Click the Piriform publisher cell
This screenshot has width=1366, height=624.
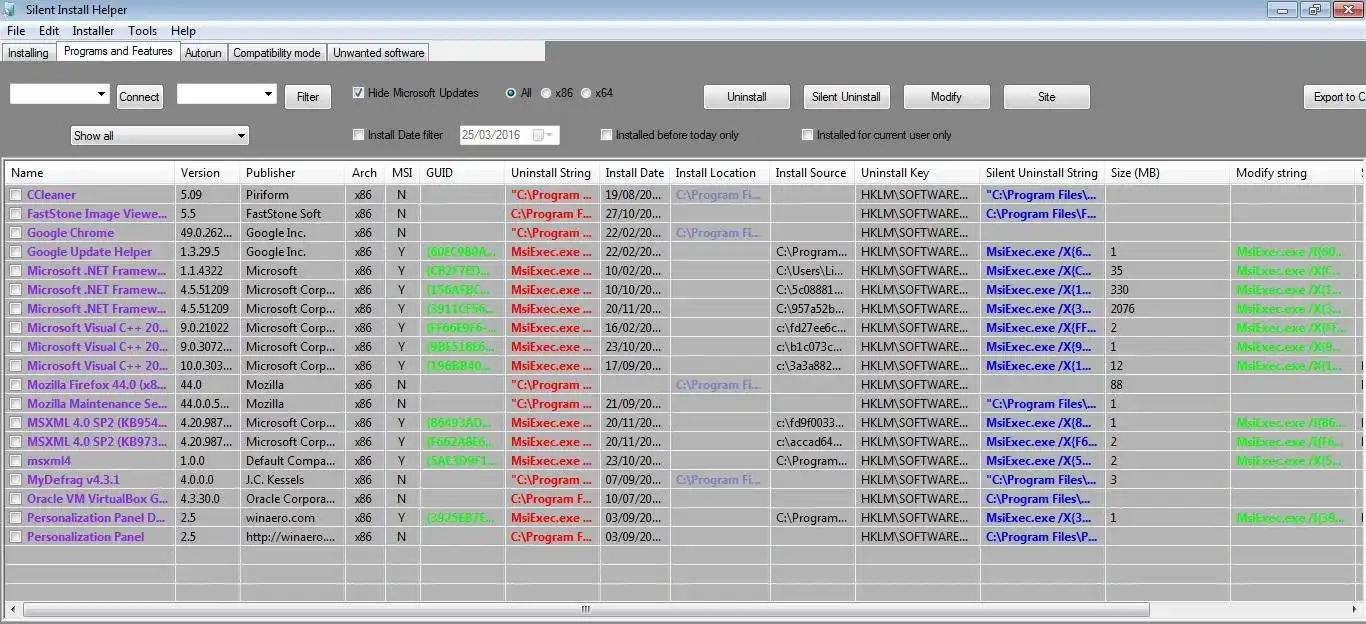click(267, 195)
